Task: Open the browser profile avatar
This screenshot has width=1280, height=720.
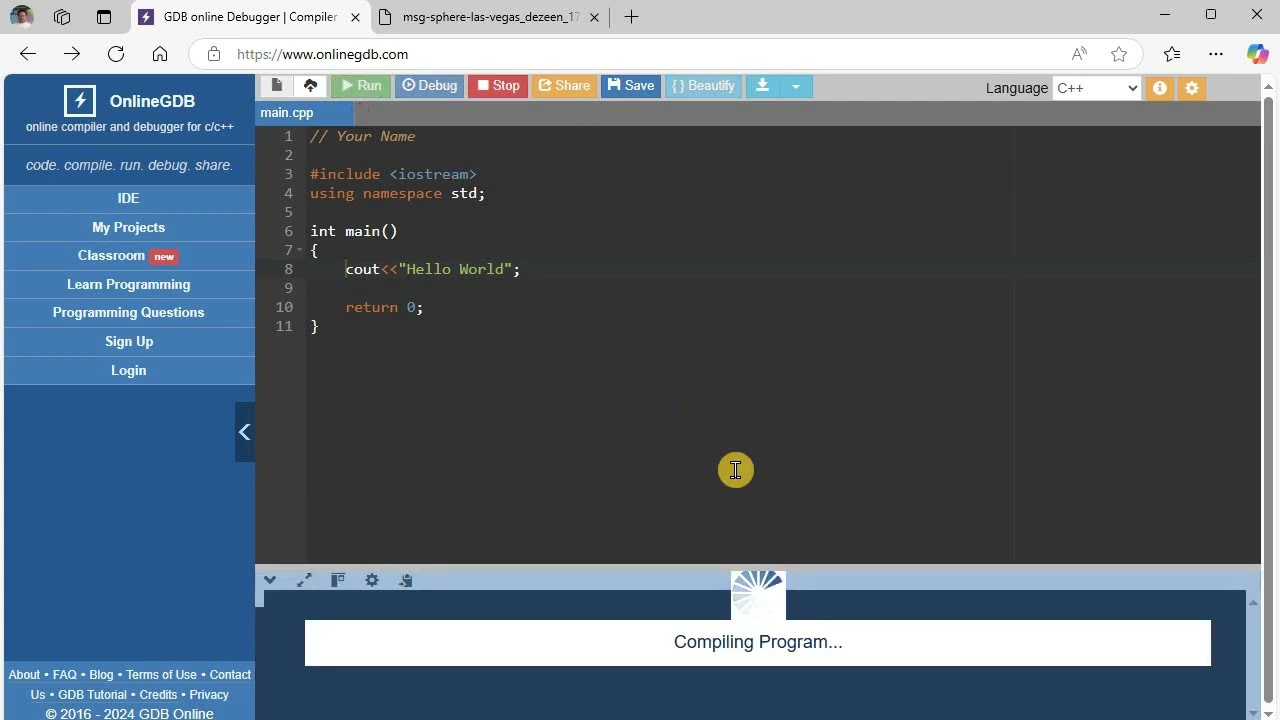Action: coord(21,16)
